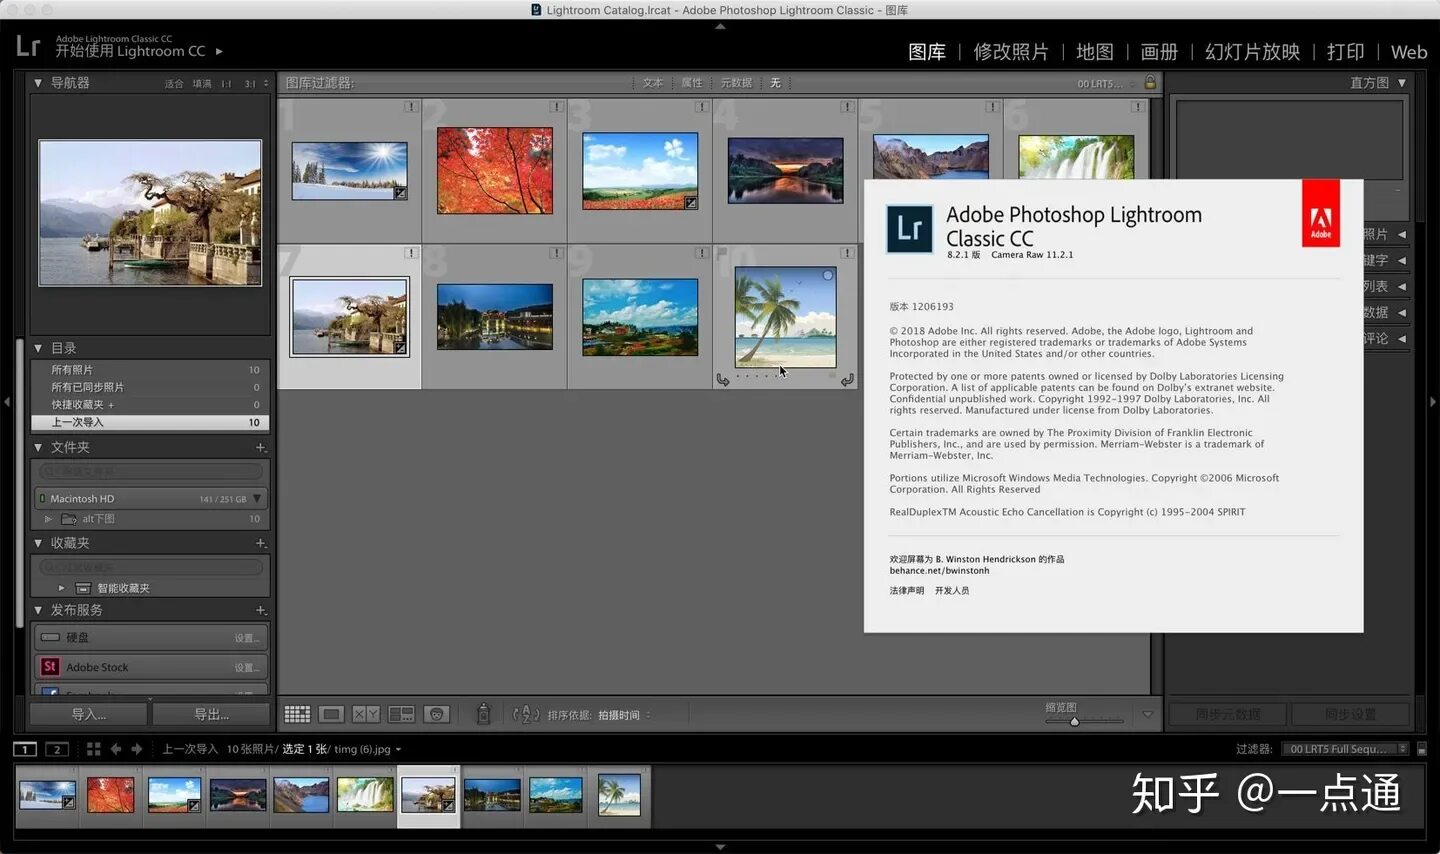The height and width of the screenshot is (854, 1440).
Task: Add folder with plus in 文件夹 panel
Action: [260, 447]
